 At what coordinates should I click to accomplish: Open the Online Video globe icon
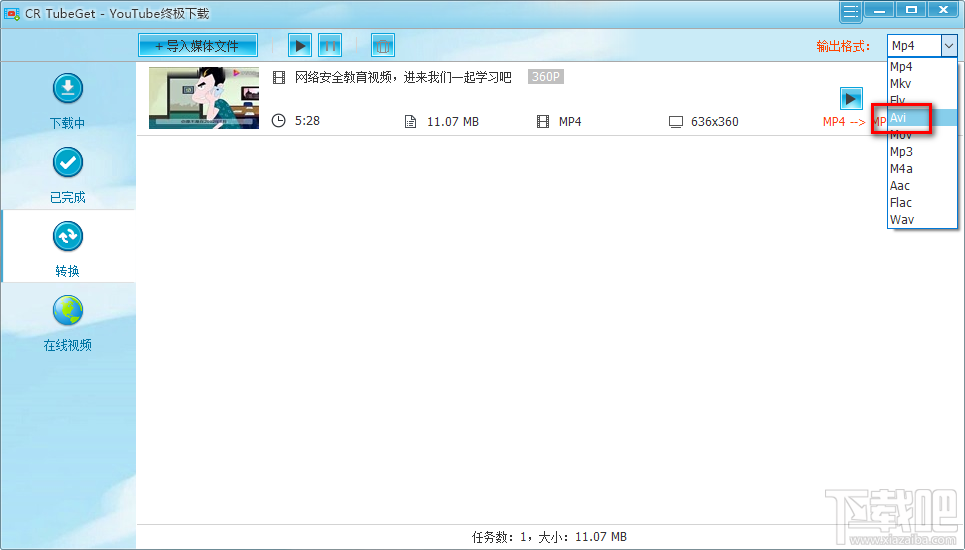pos(68,310)
